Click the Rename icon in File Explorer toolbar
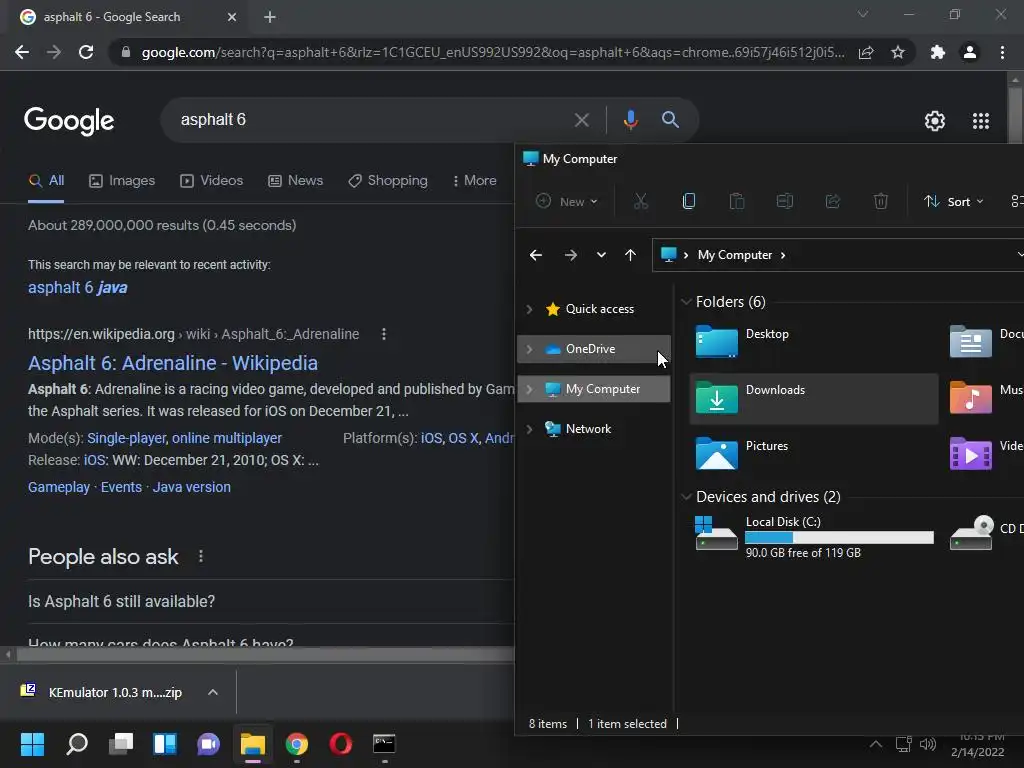This screenshot has width=1024, height=768. pyautogui.click(x=784, y=201)
